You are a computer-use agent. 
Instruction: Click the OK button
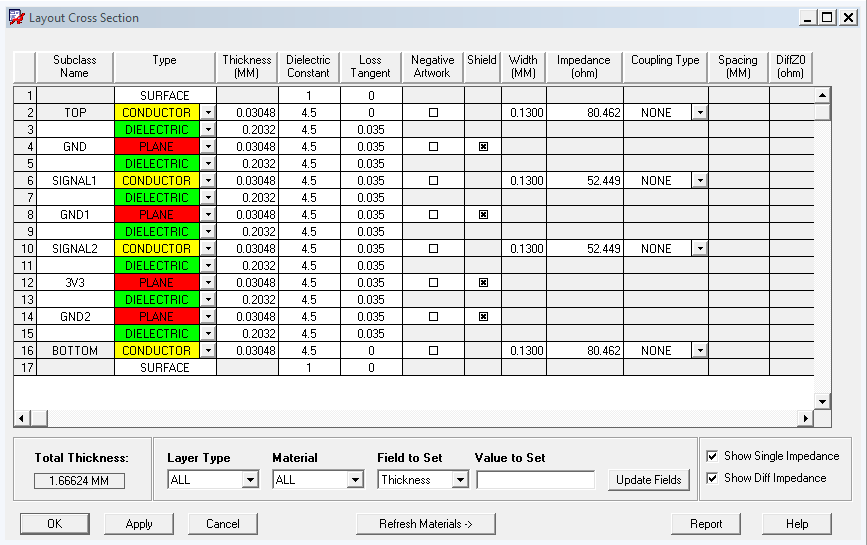click(55, 524)
